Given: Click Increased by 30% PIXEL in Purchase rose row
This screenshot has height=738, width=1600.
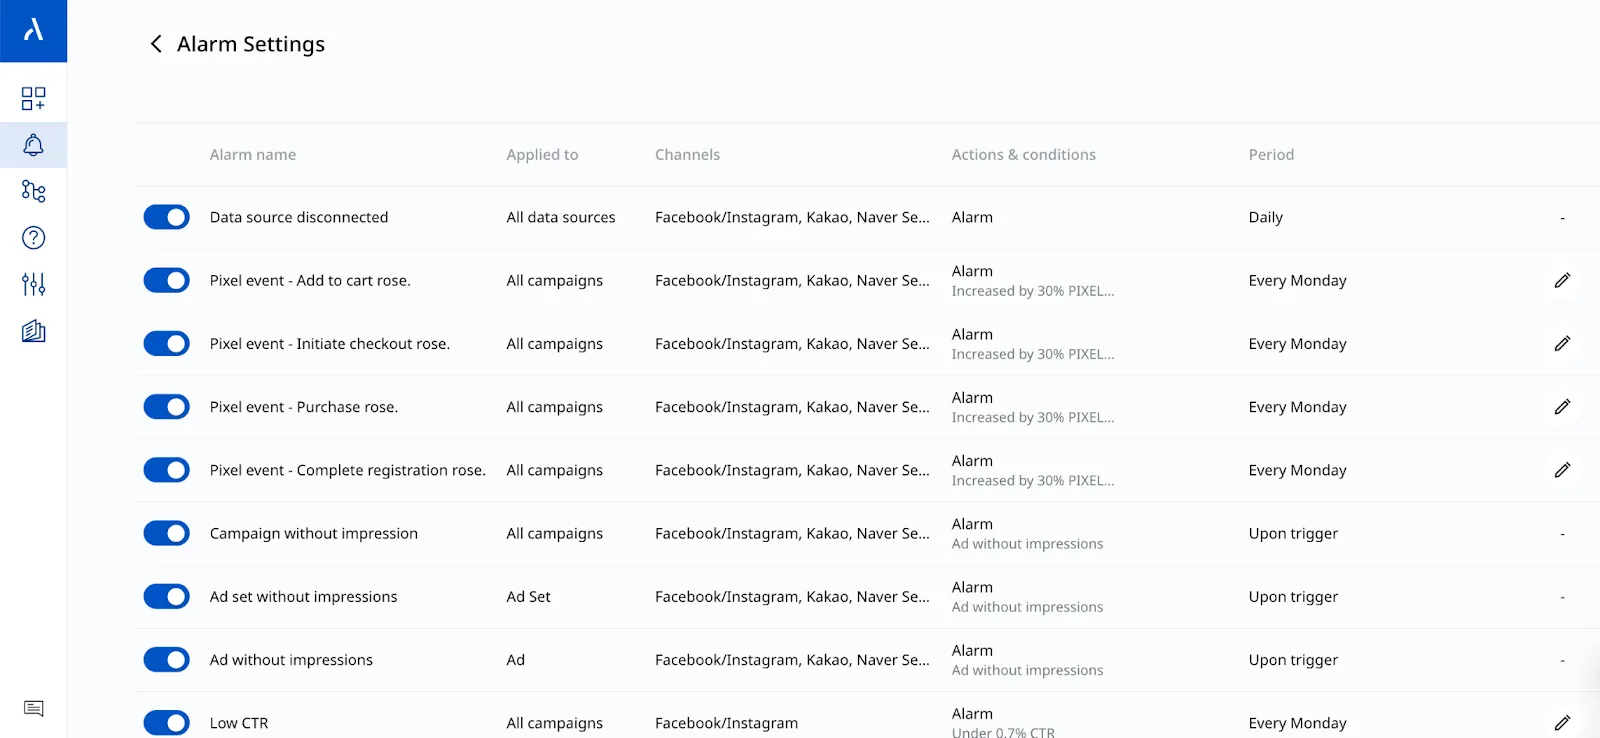Looking at the screenshot, I should (x=1032, y=417).
